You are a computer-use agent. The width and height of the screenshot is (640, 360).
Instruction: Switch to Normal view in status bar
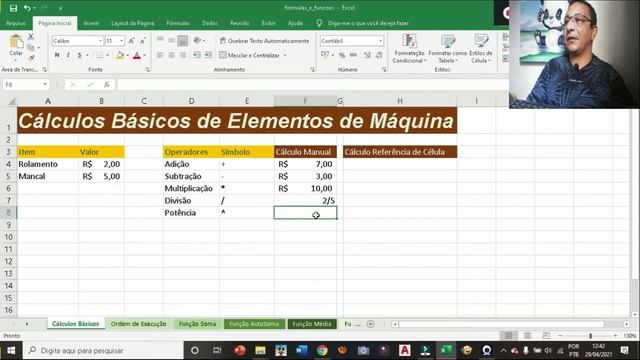[508, 336]
